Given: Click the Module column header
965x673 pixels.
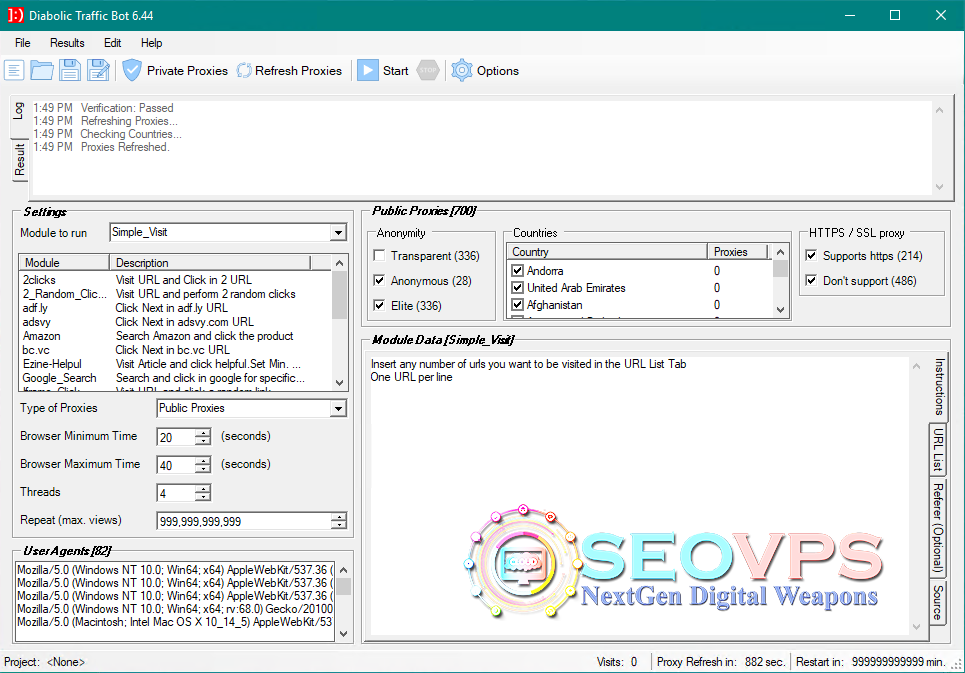Looking at the screenshot, I should tap(64, 263).
